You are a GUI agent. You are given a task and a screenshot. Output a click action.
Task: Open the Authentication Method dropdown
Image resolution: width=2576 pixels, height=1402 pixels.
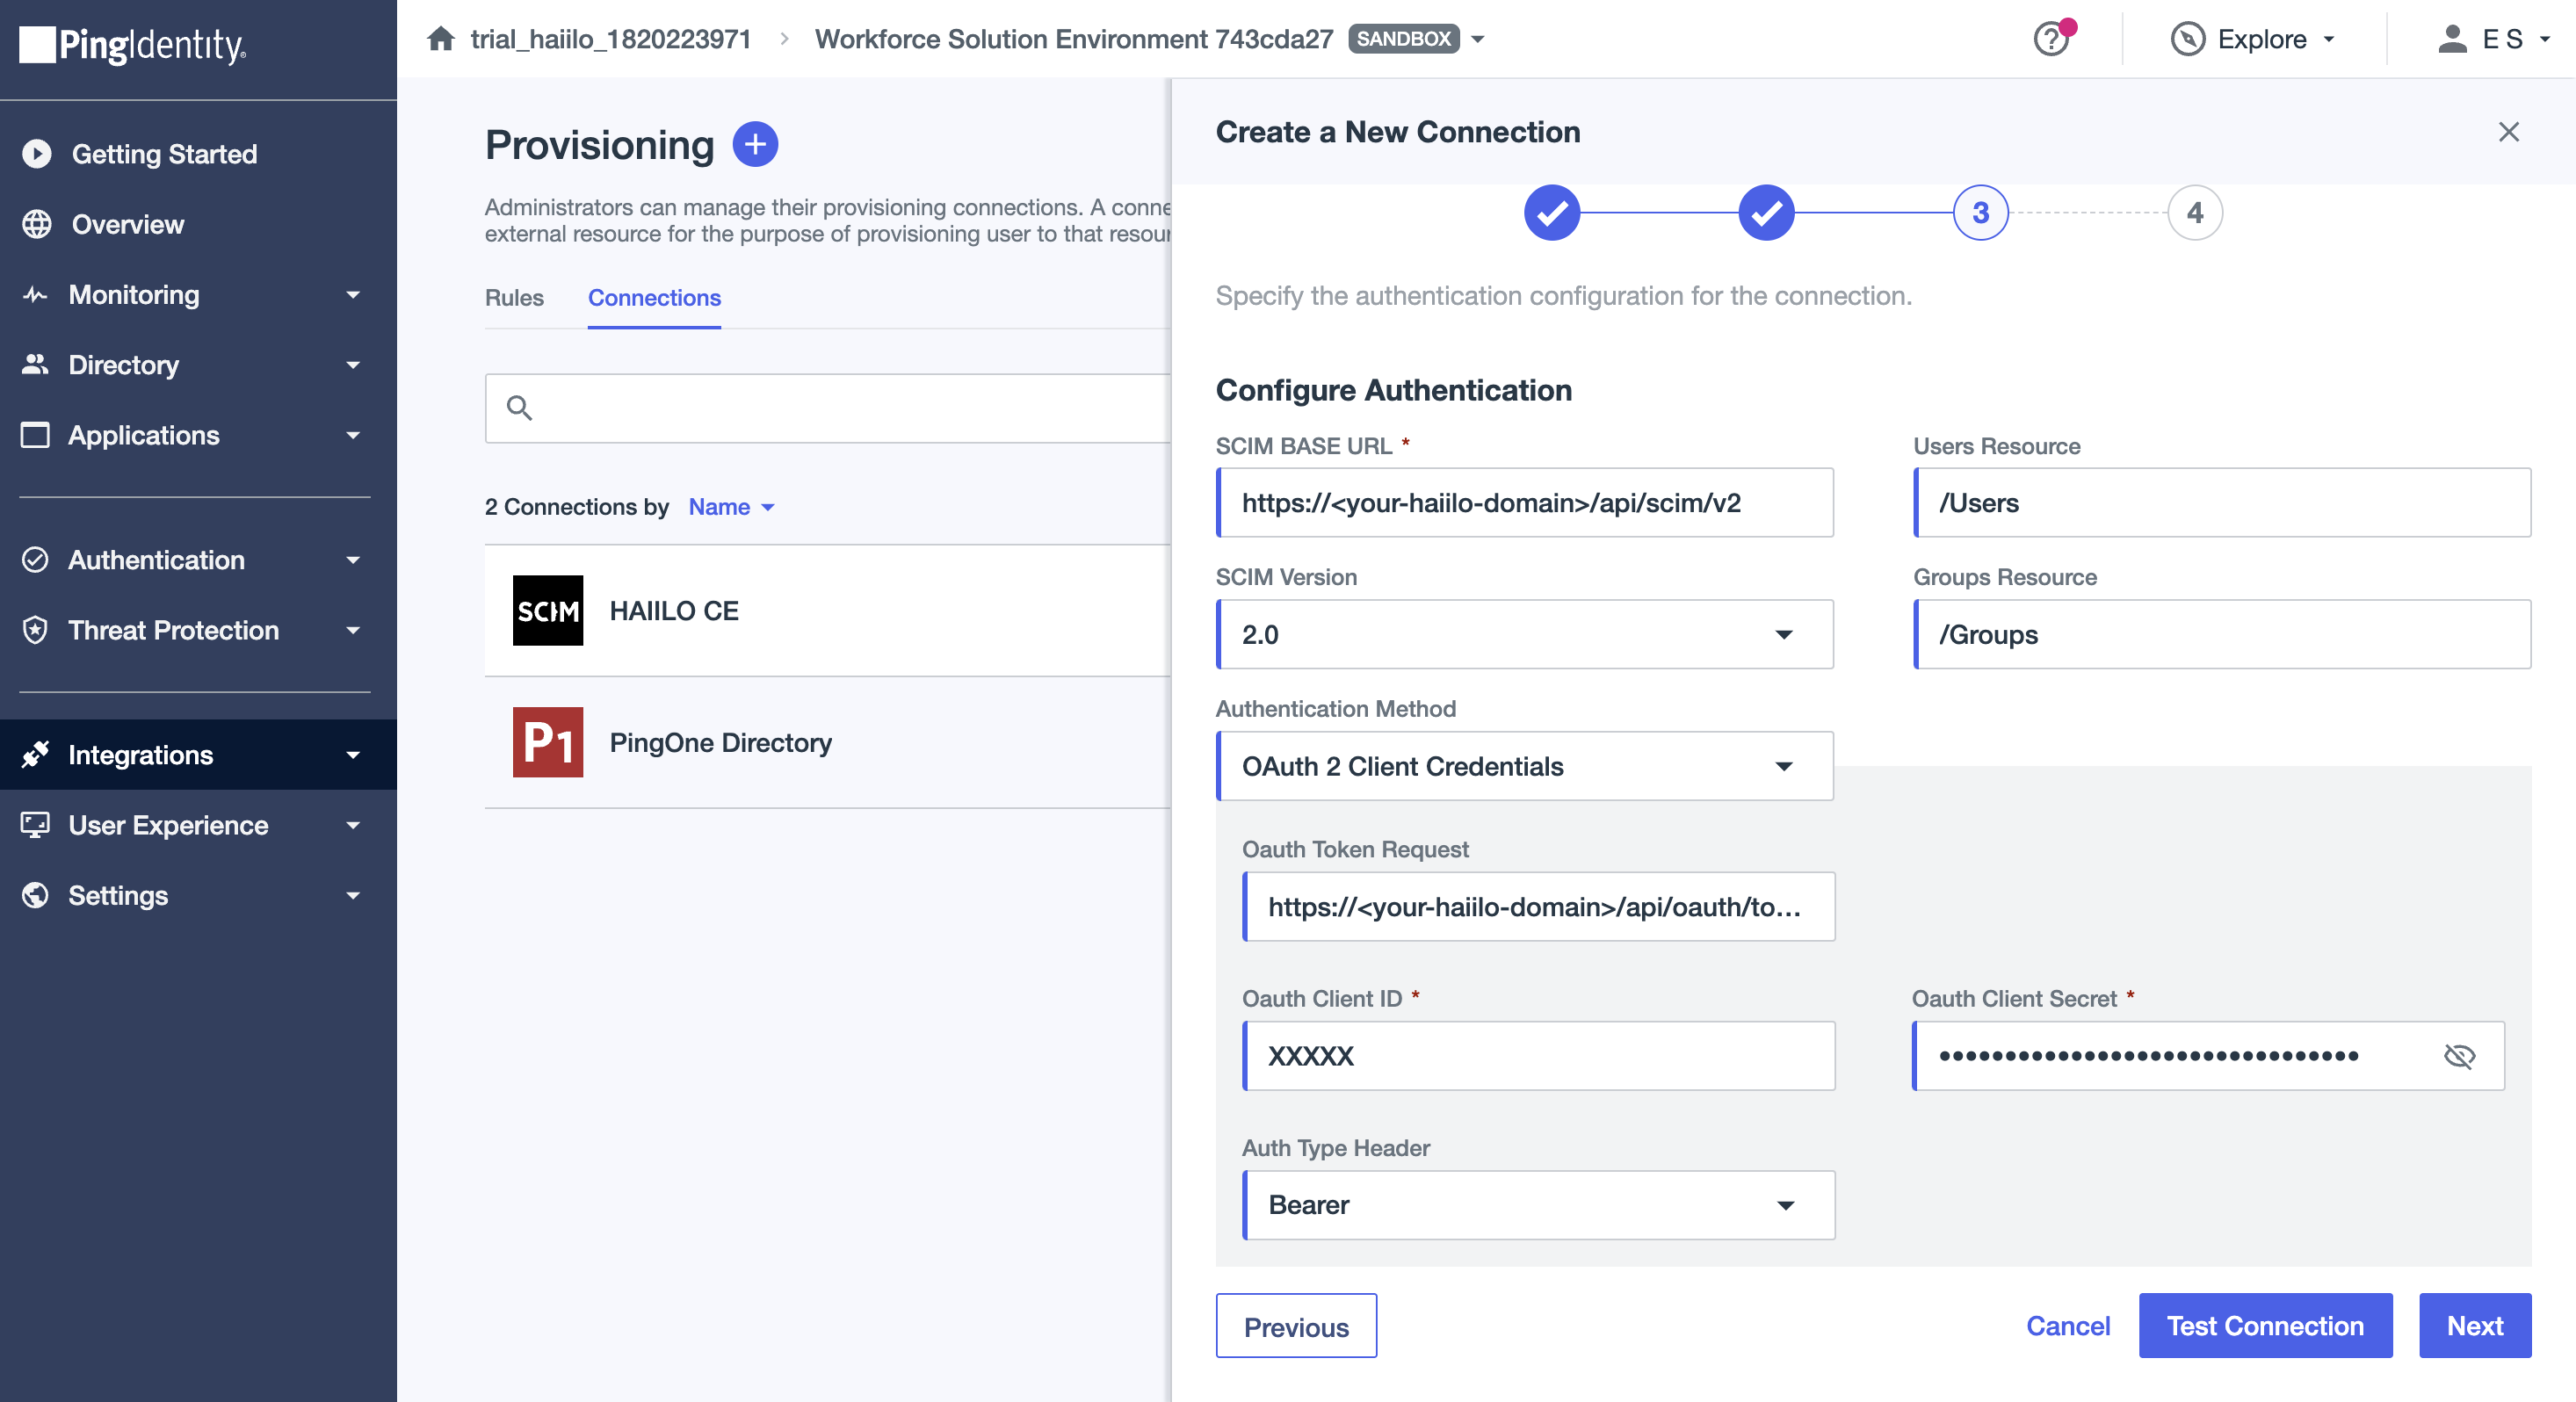point(1525,766)
